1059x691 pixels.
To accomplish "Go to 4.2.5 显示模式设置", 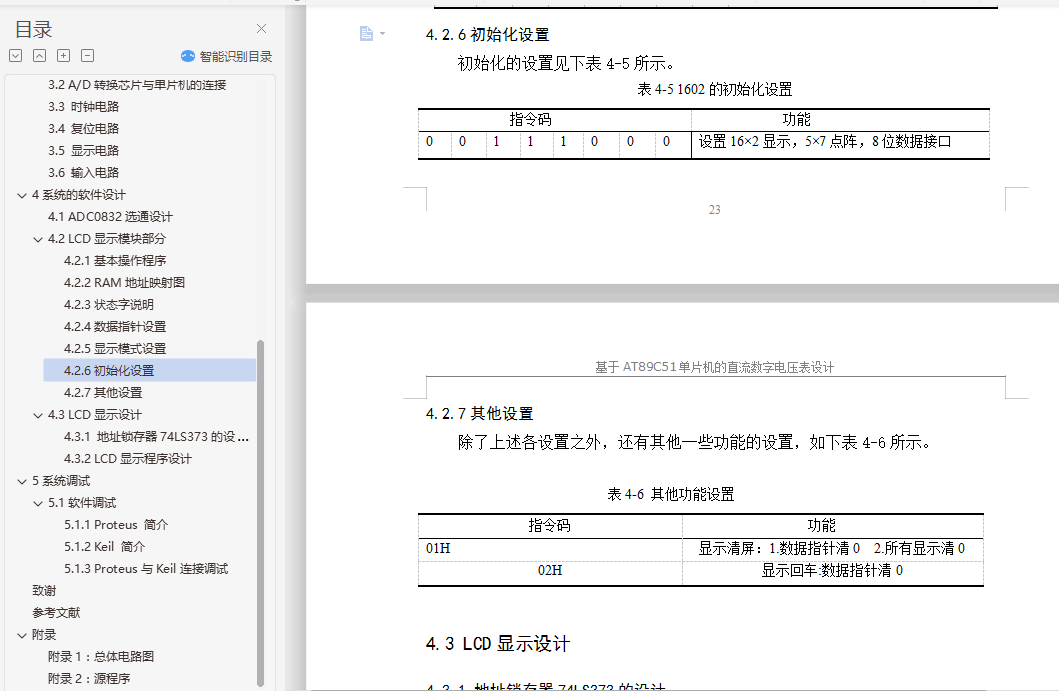I will point(115,349).
